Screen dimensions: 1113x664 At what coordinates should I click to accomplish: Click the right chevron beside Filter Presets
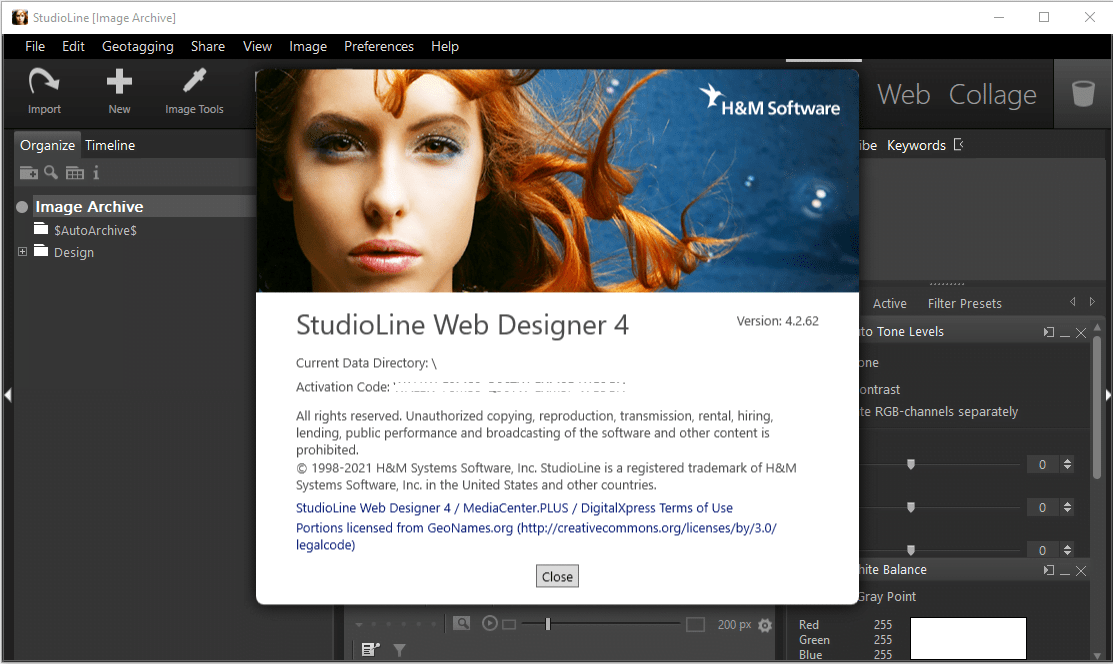tap(1092, 301)
